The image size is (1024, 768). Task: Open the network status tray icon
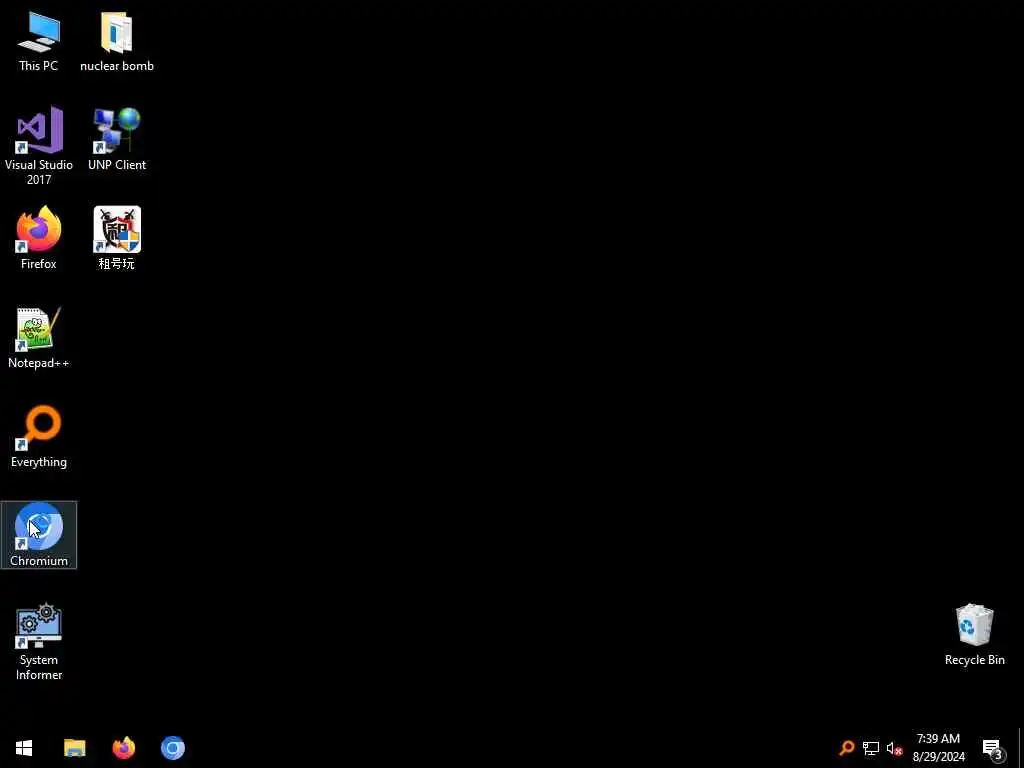[x=871, y=748]
